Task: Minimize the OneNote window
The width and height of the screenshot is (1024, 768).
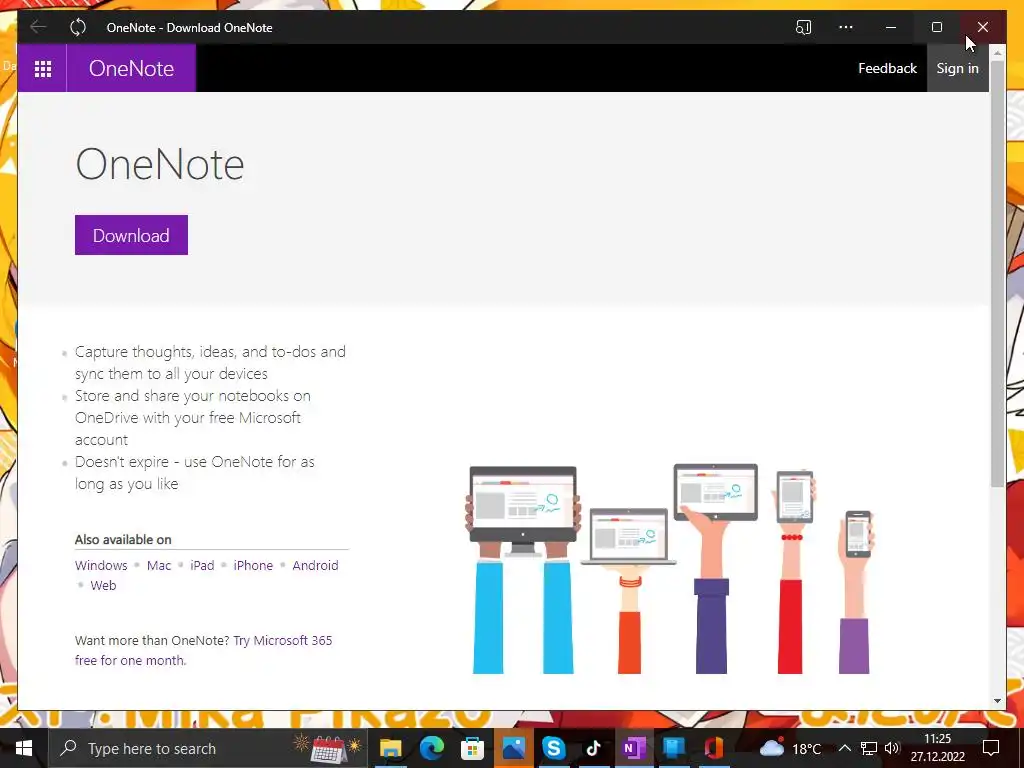Action: [891, 27]
